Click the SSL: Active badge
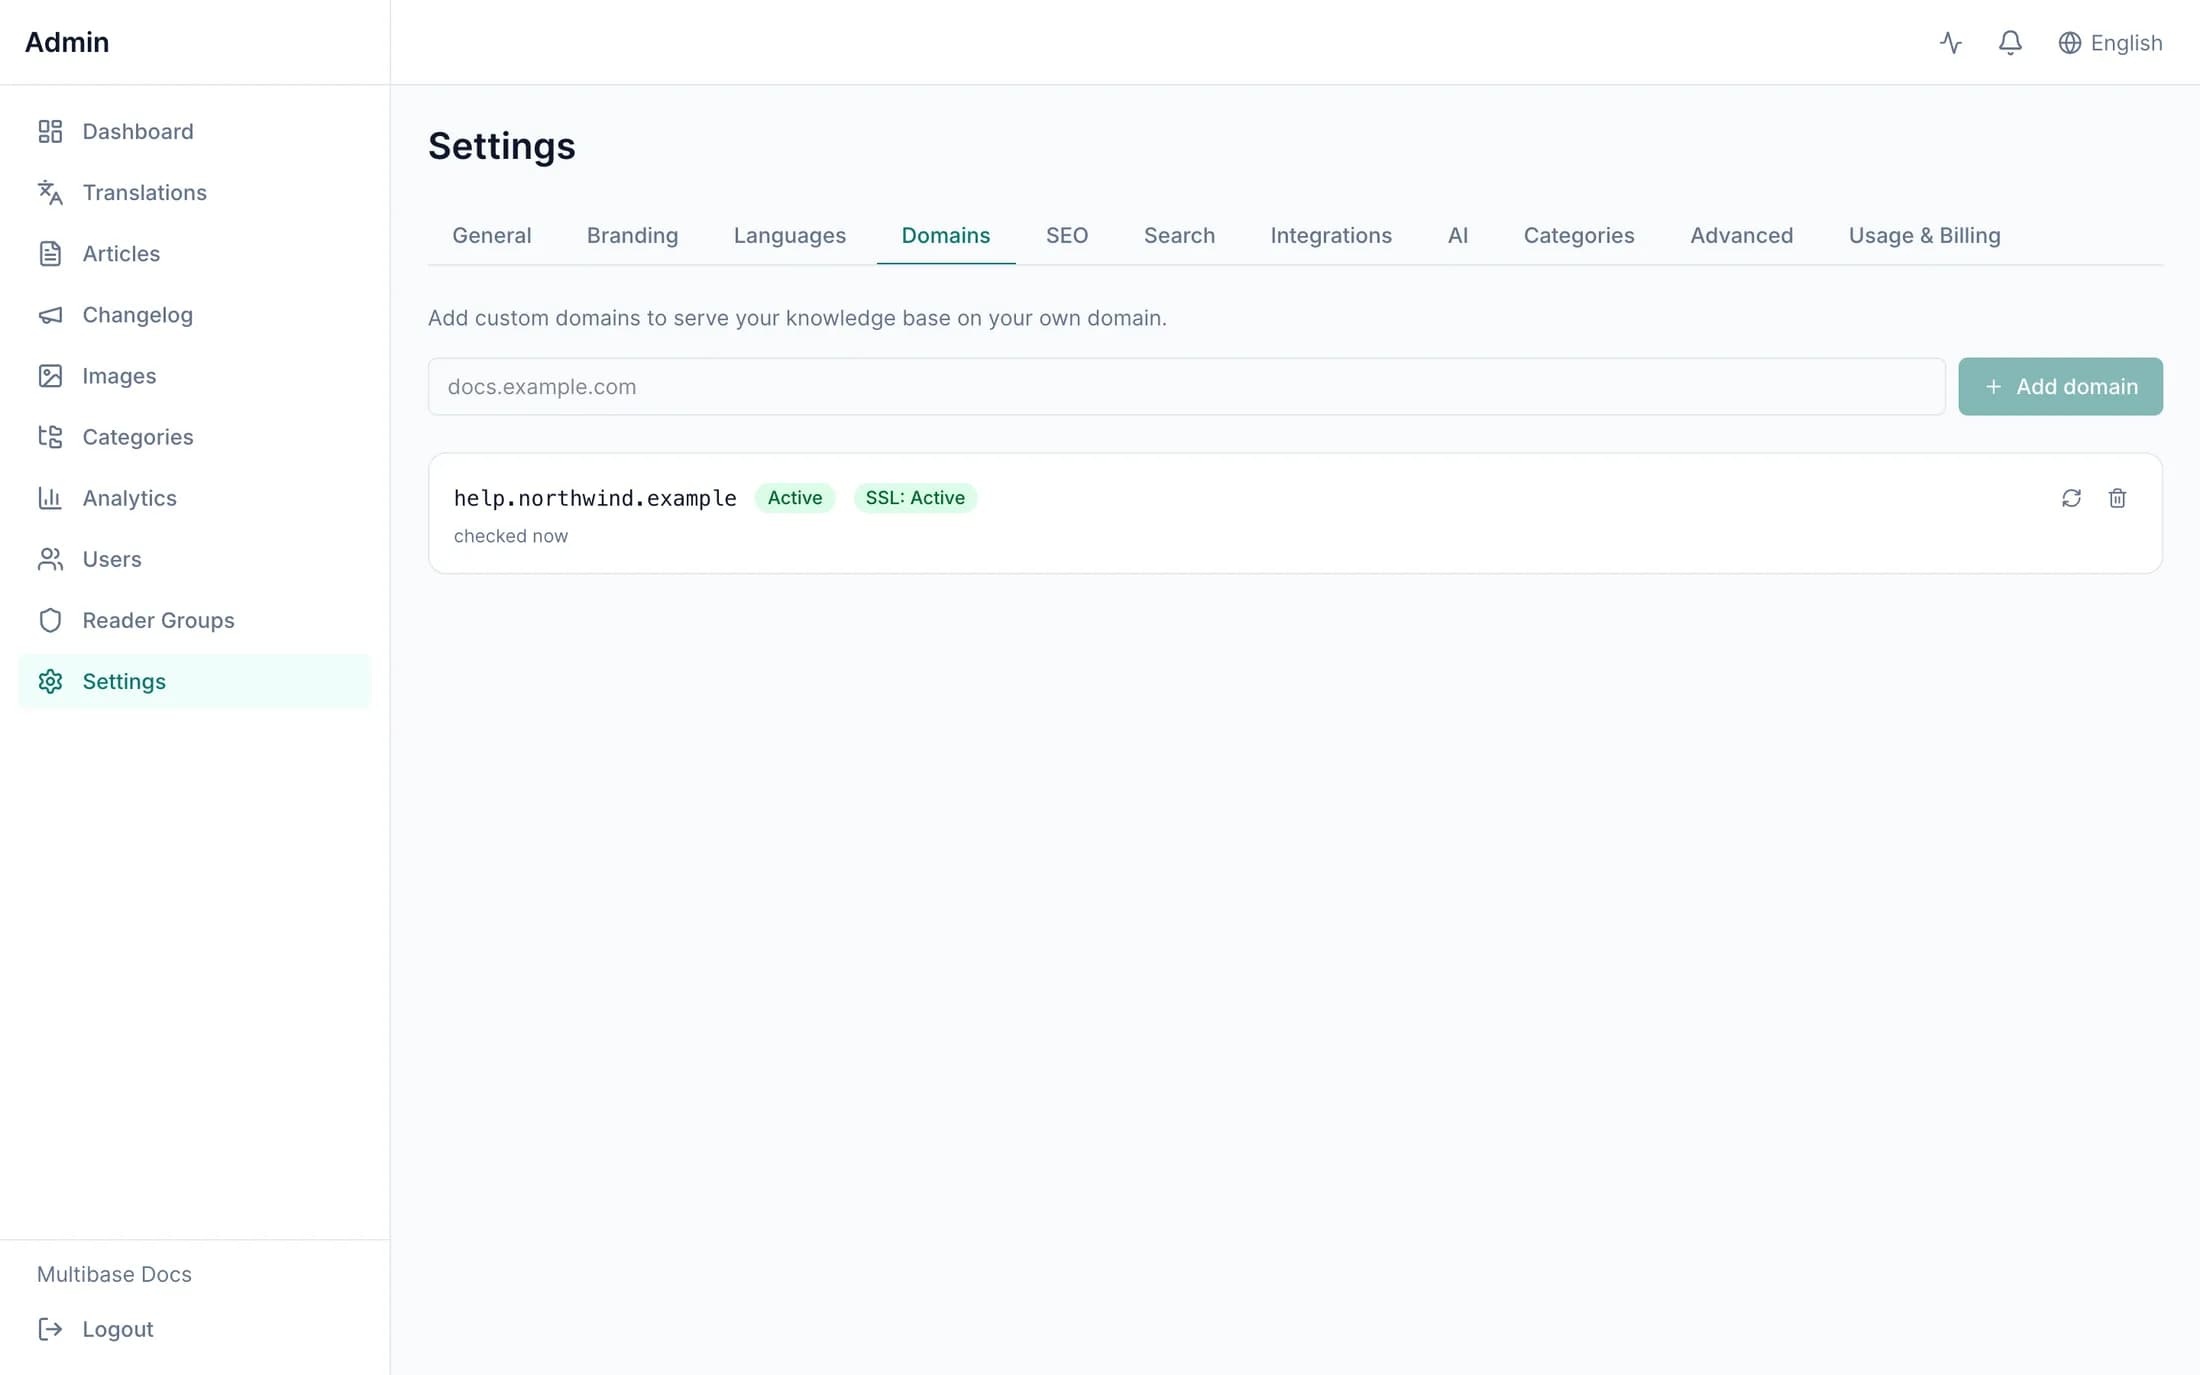Screen dimensions: 2200x1375 pos(915,498)
